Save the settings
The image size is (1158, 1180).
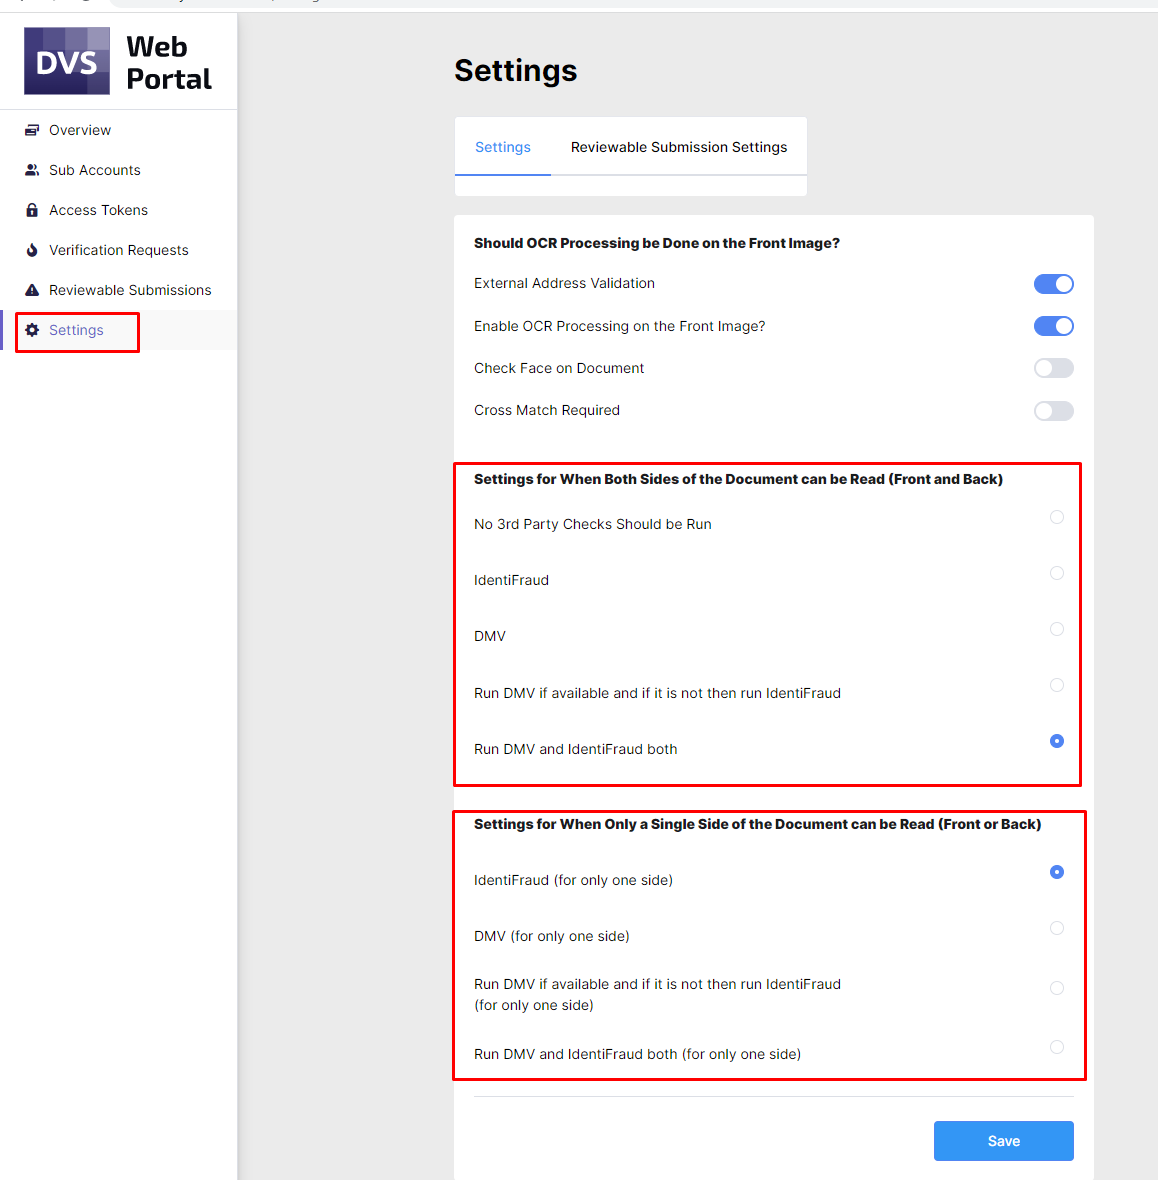(1004, 1141)
